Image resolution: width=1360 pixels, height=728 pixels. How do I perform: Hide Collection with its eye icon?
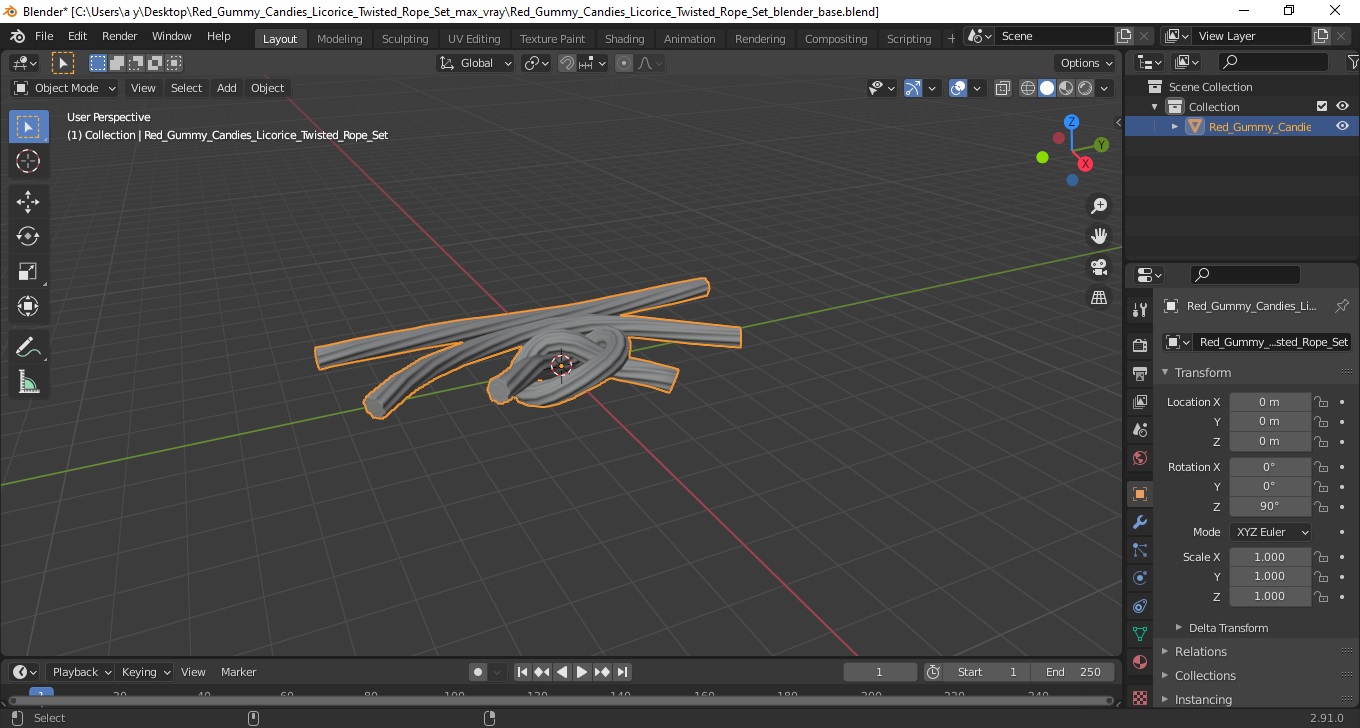1342,106
